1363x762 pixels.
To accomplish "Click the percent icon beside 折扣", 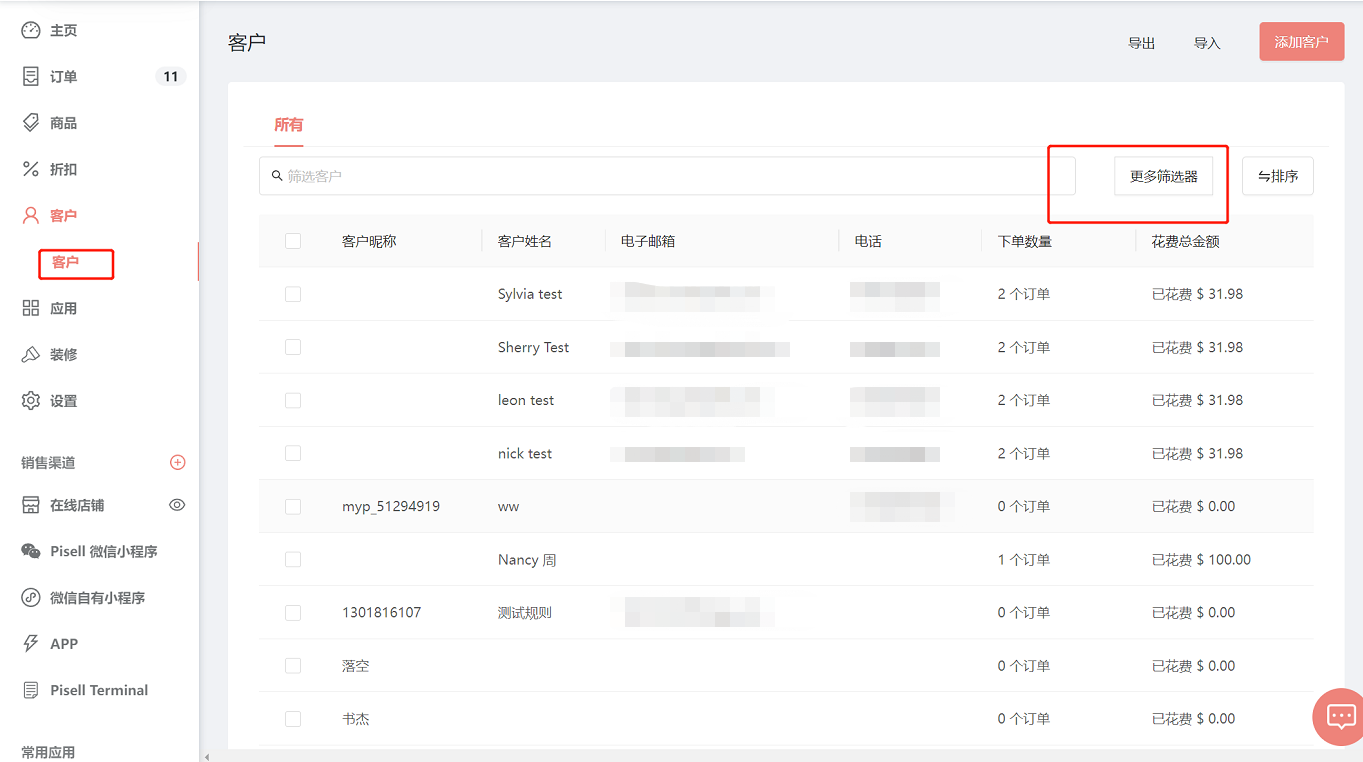I will coord(31,169).
